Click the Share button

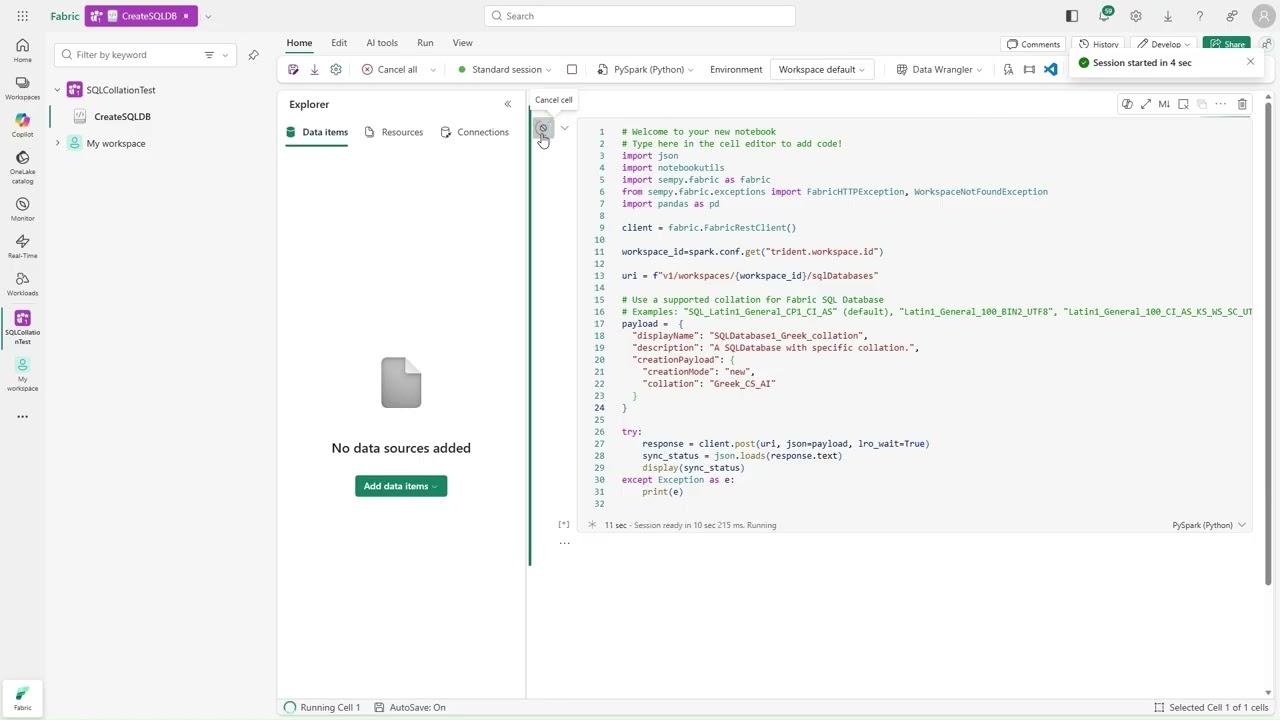1226,44
